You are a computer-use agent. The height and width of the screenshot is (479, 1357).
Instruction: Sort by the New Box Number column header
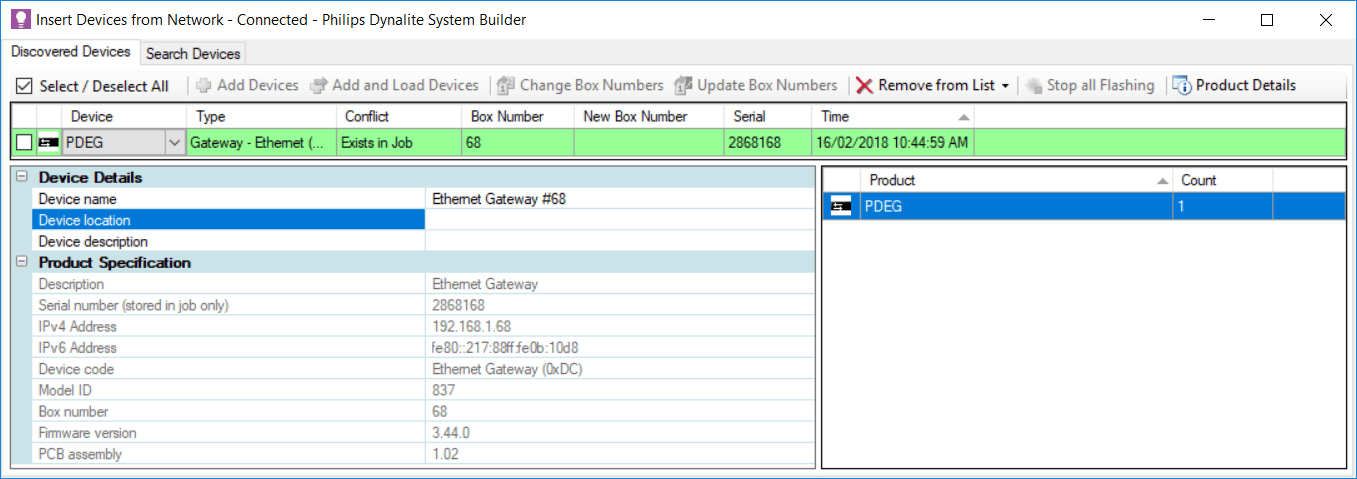[650, 117]
